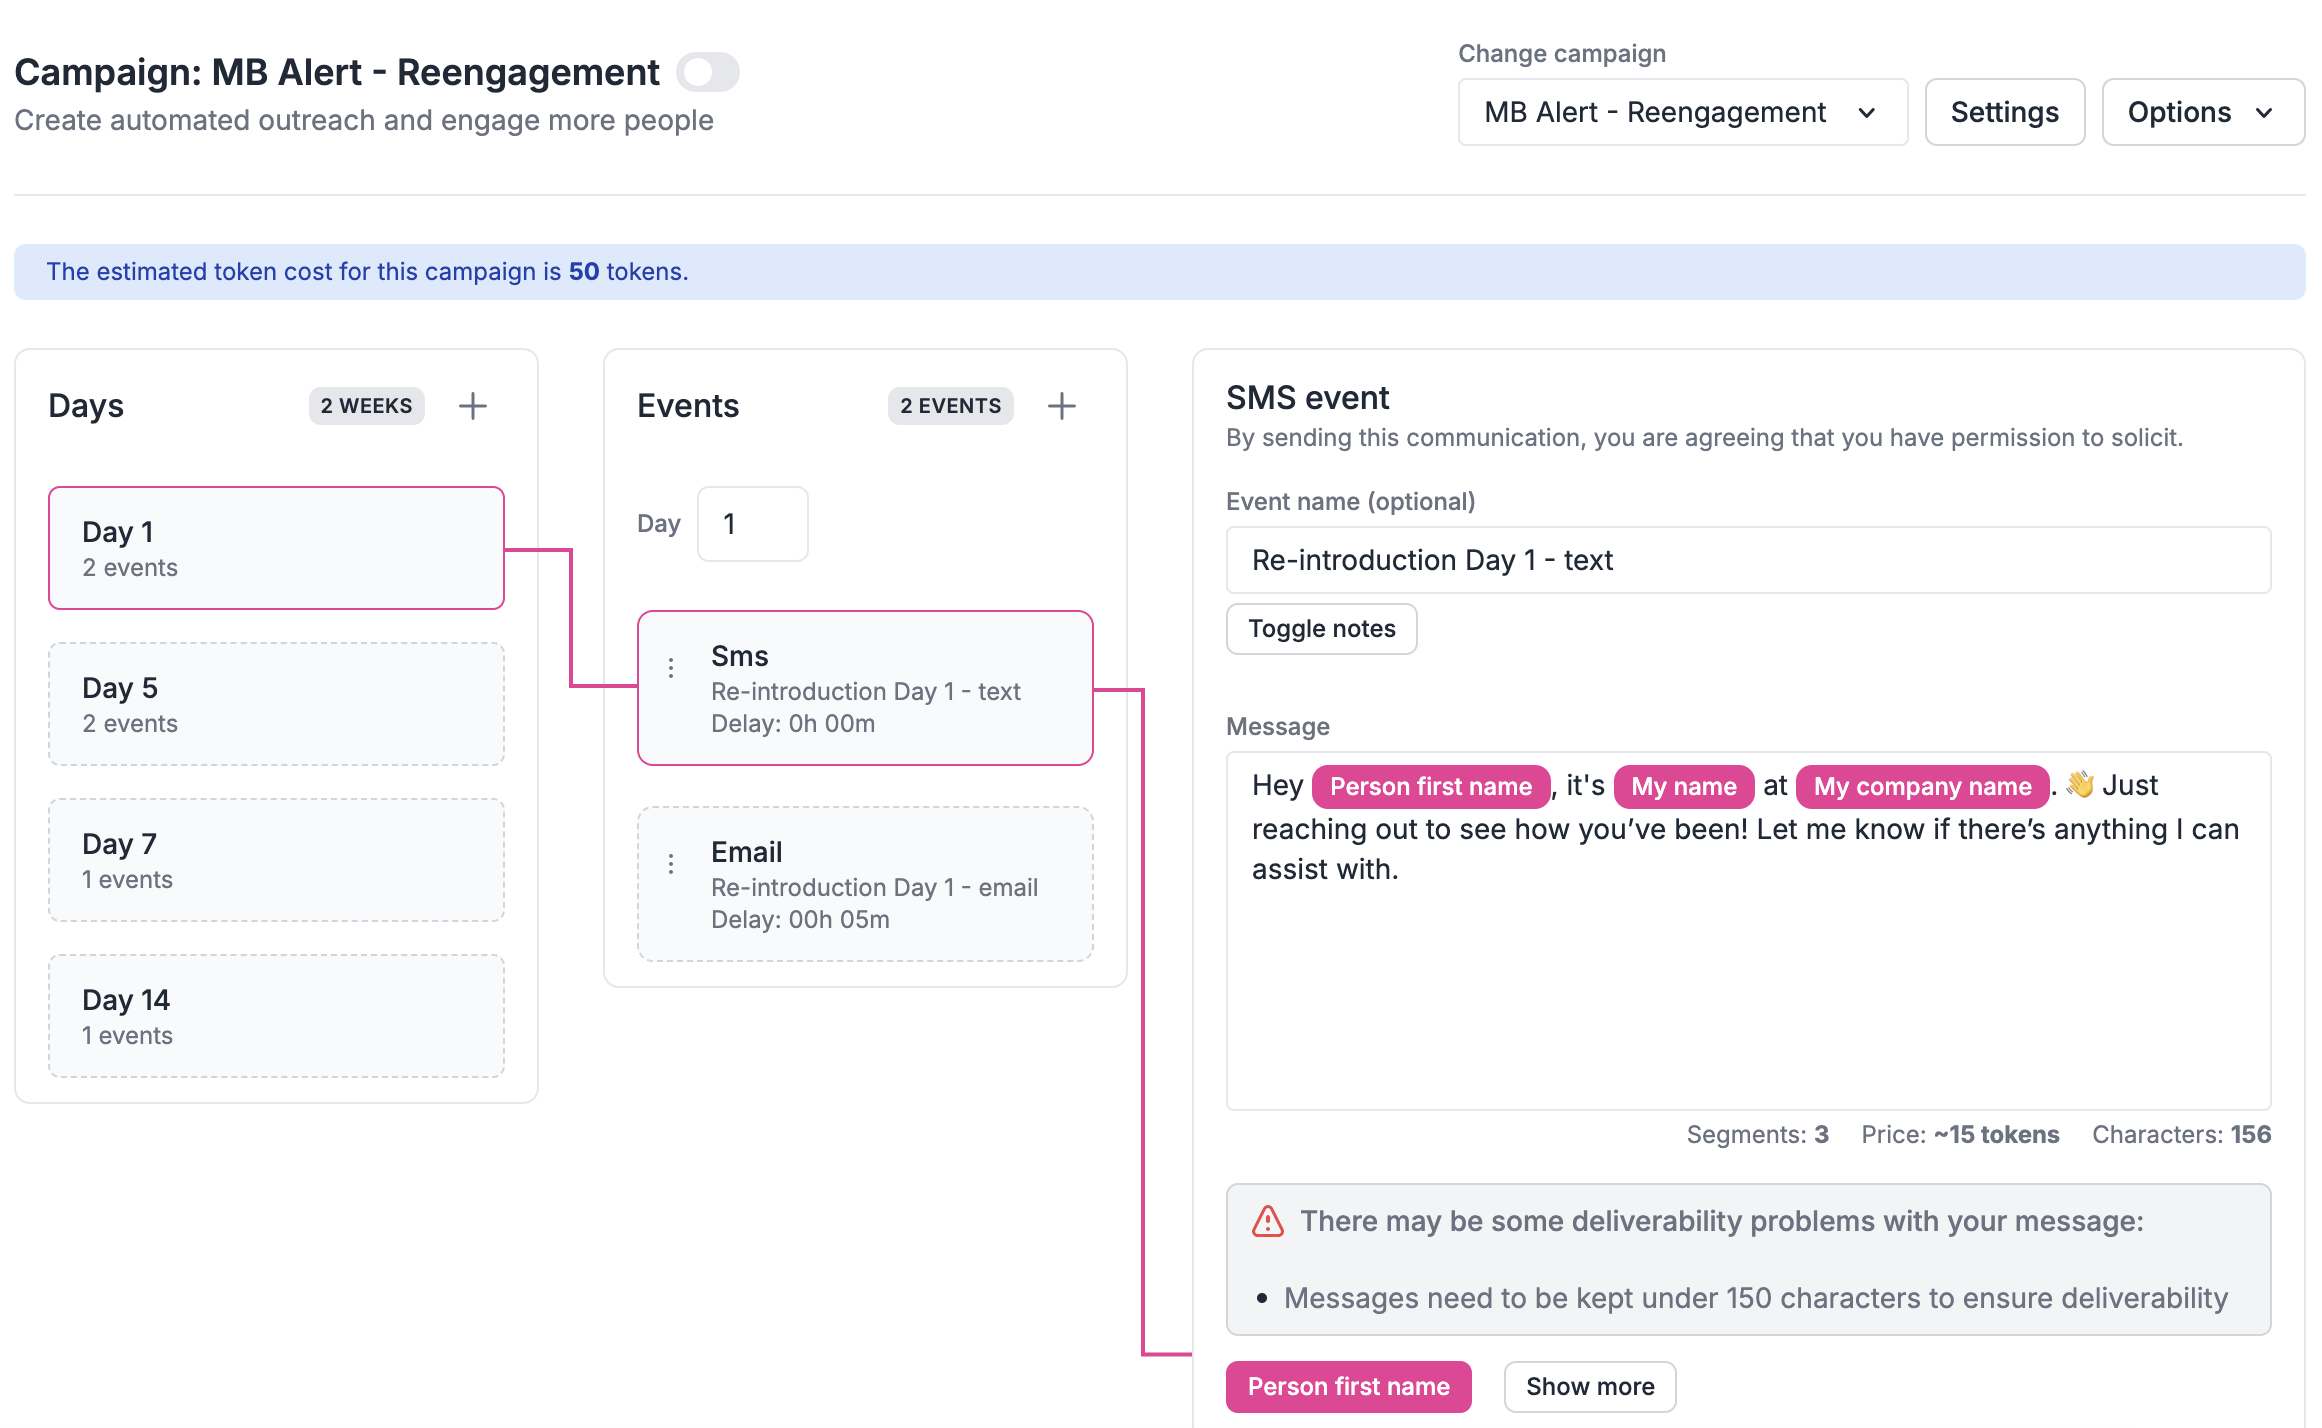
Task: Select the Day 5 card
Action: [275, 703]
